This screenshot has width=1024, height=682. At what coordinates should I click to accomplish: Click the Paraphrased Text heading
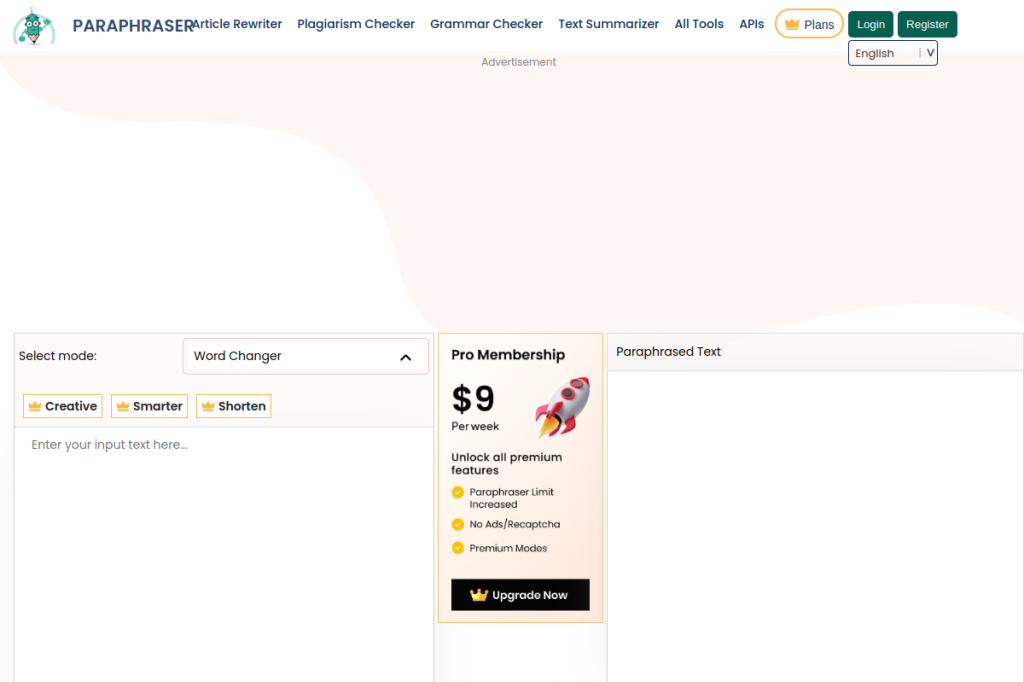tap(668, 351)
